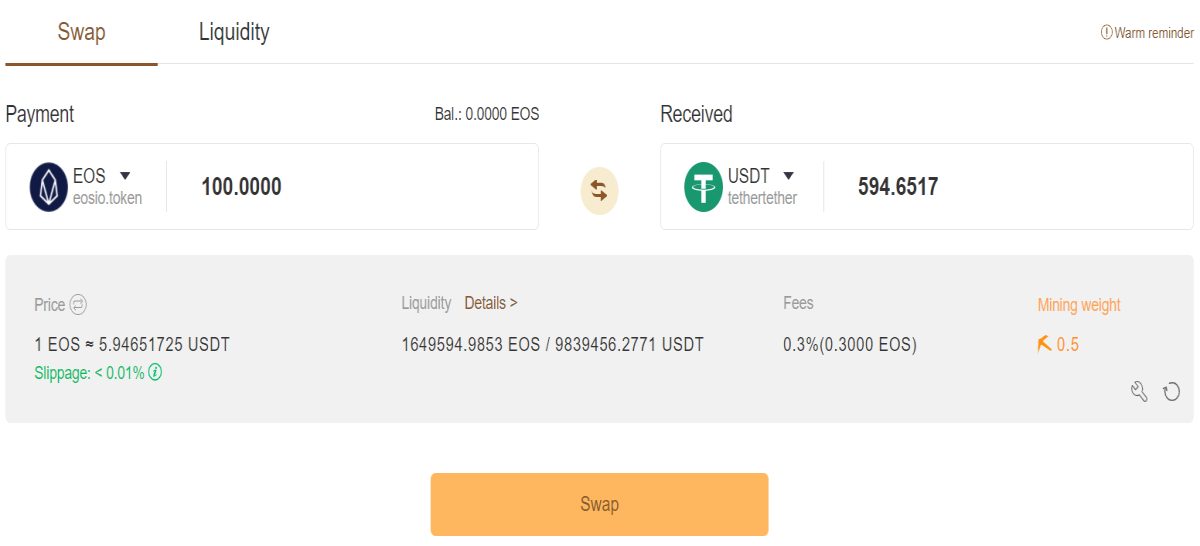Toggle the price direction icon next to Price
1200x546 pixels.
coord(78,305)
